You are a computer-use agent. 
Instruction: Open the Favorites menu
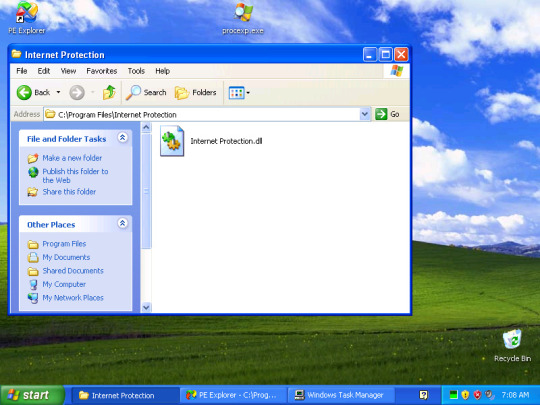tap(102, 71)
